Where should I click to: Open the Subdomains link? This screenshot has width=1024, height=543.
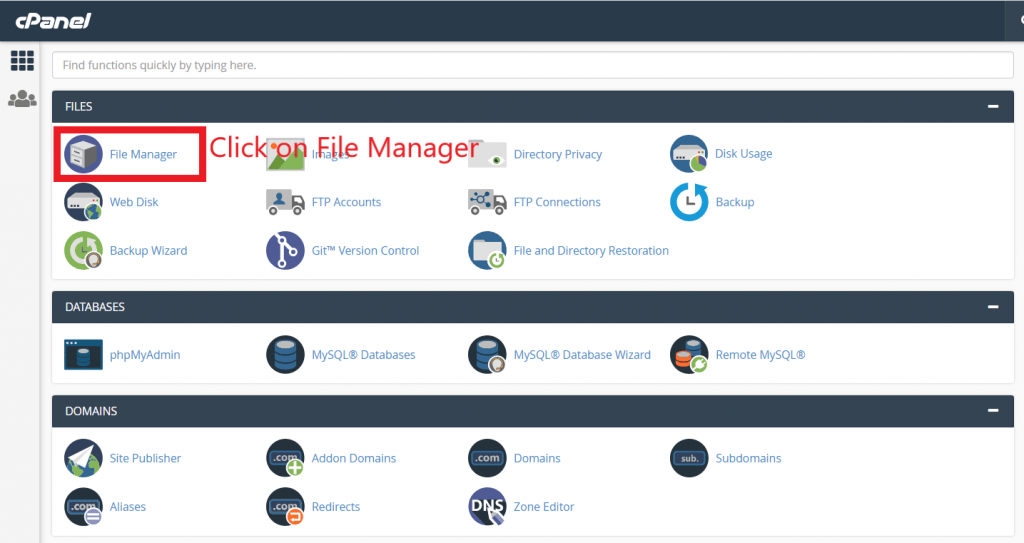tap(748, 458)
